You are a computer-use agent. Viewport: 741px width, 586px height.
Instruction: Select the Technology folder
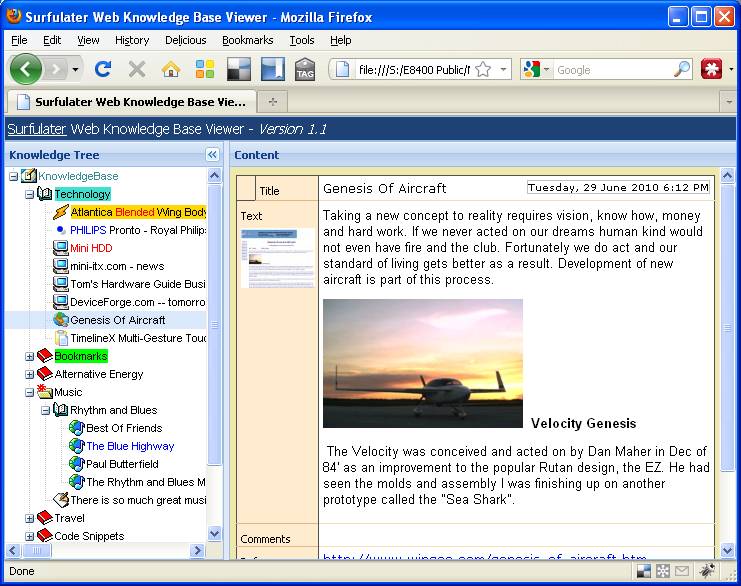(82, 194)
